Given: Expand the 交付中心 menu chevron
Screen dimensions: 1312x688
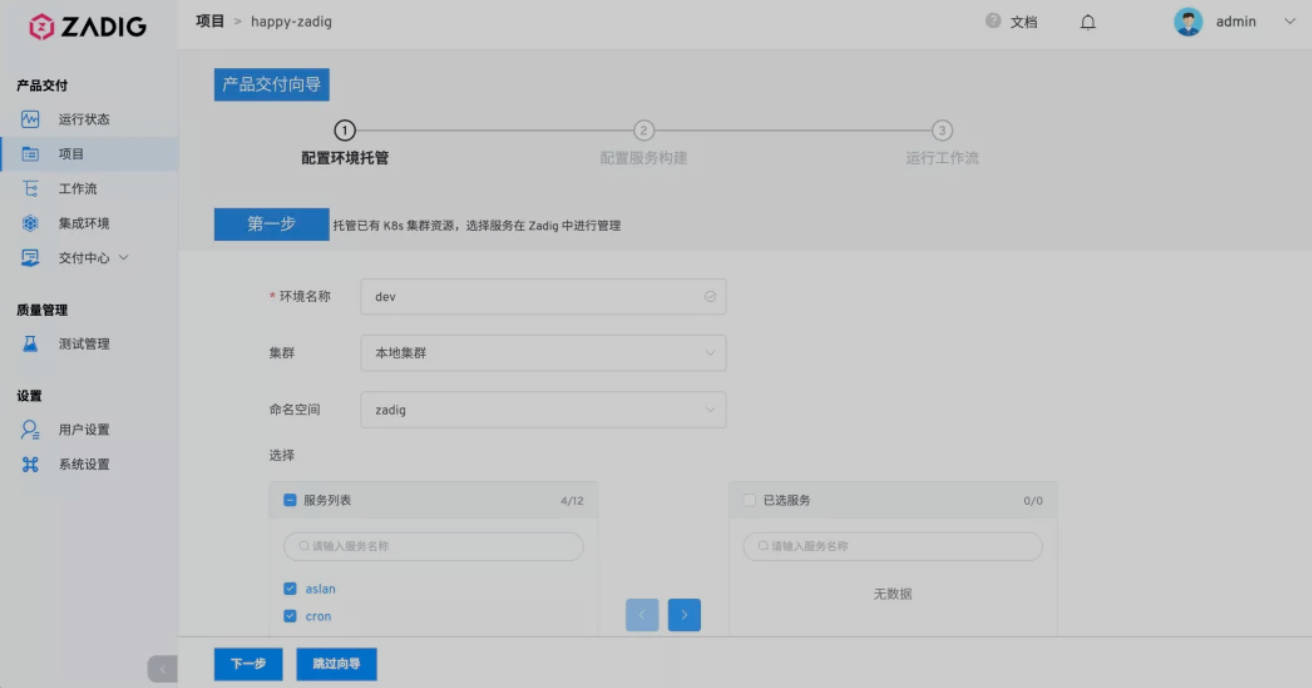Looking at the screenshot, I should (124, 257).
